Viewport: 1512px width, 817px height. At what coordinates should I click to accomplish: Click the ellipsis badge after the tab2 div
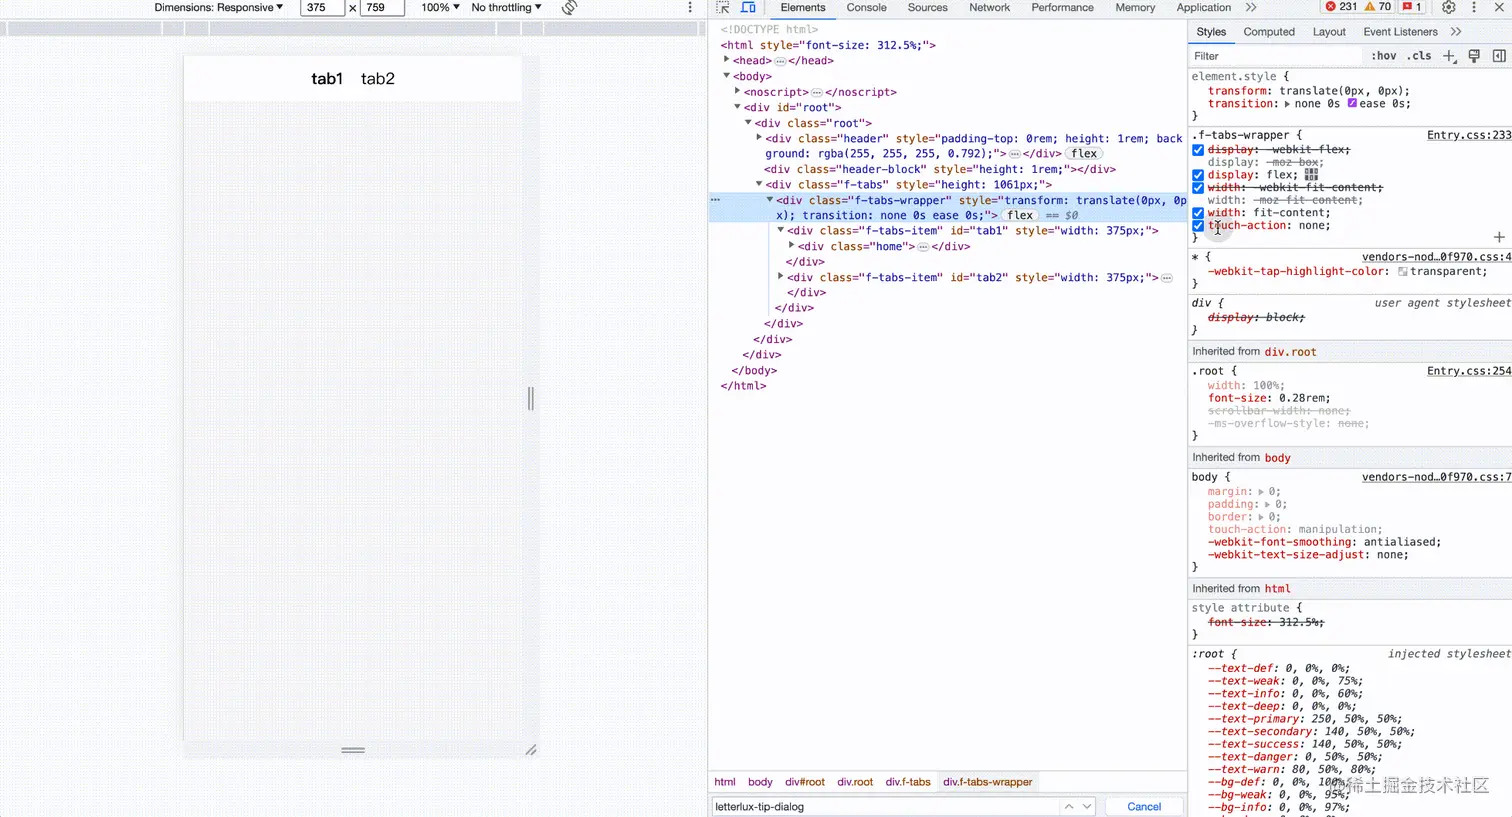coord(1167,278)
